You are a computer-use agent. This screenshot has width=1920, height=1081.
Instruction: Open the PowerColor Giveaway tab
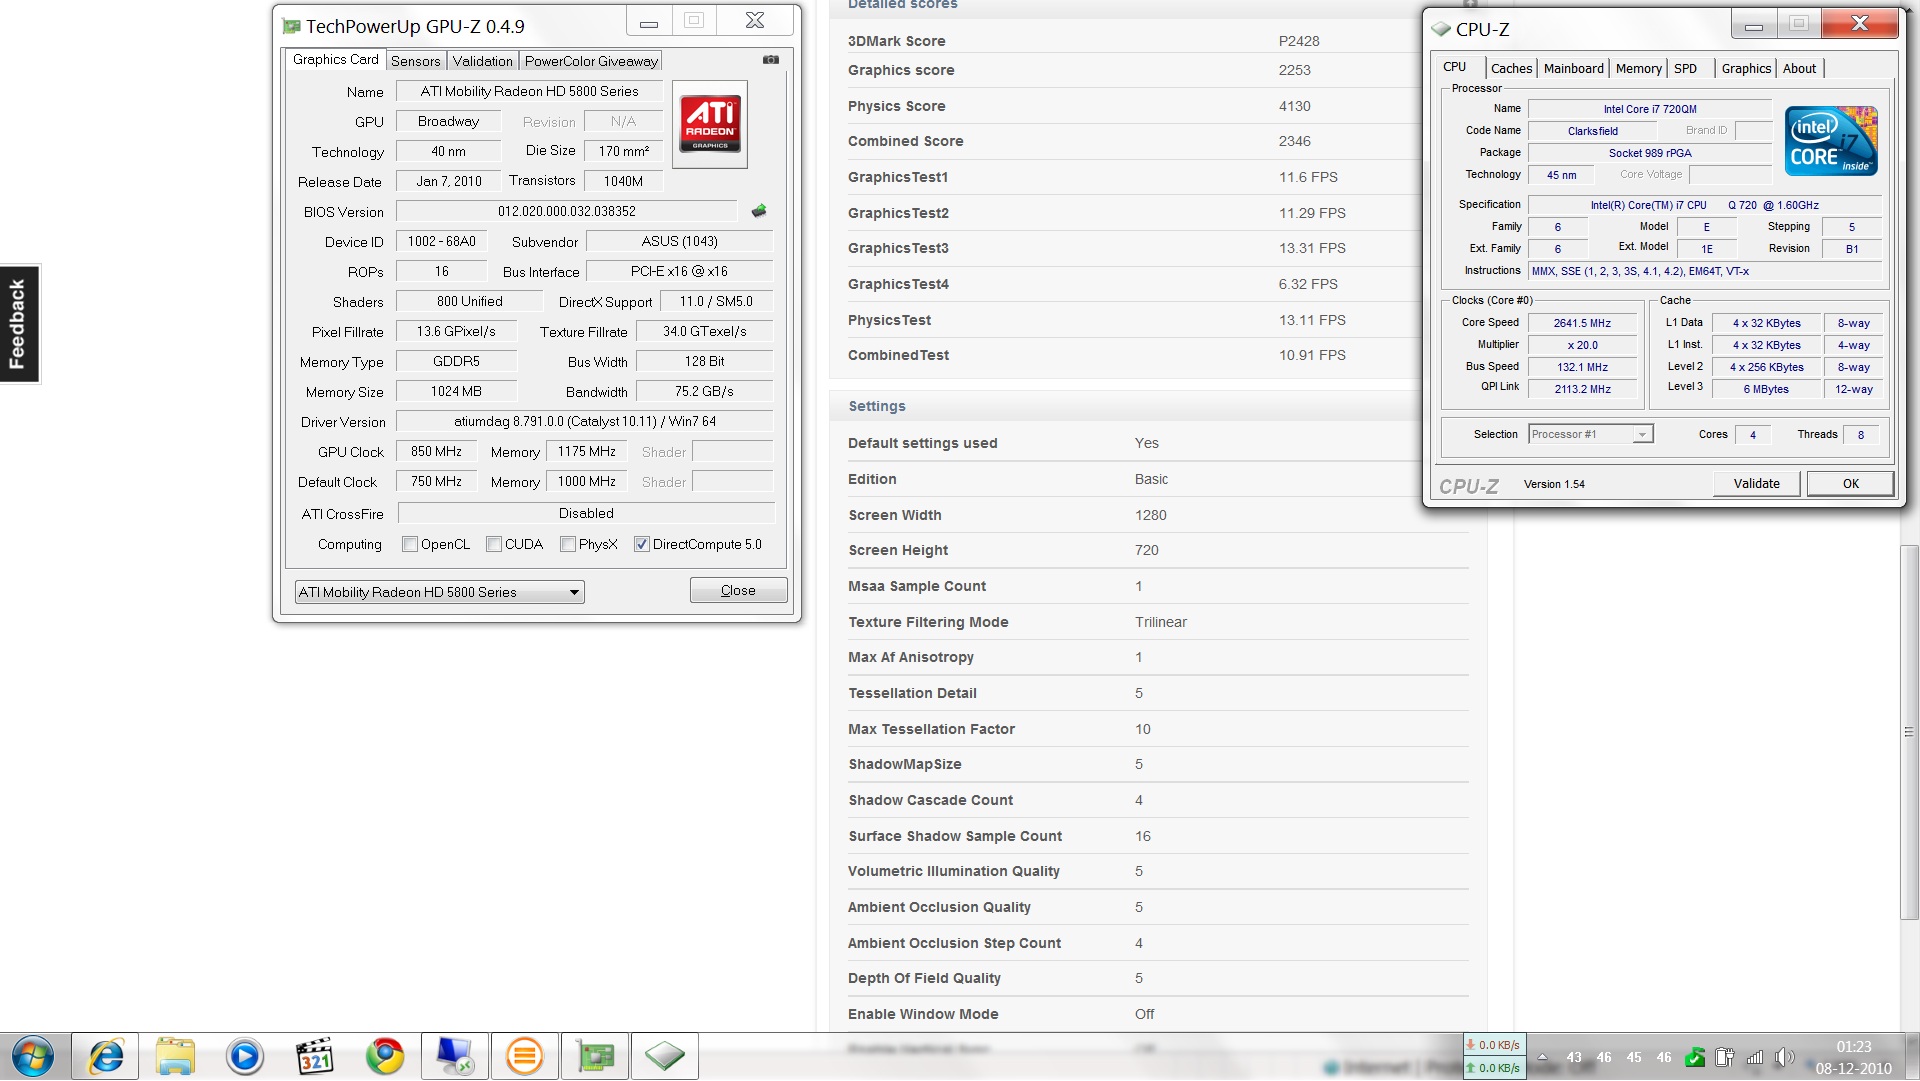pos(591,61)
